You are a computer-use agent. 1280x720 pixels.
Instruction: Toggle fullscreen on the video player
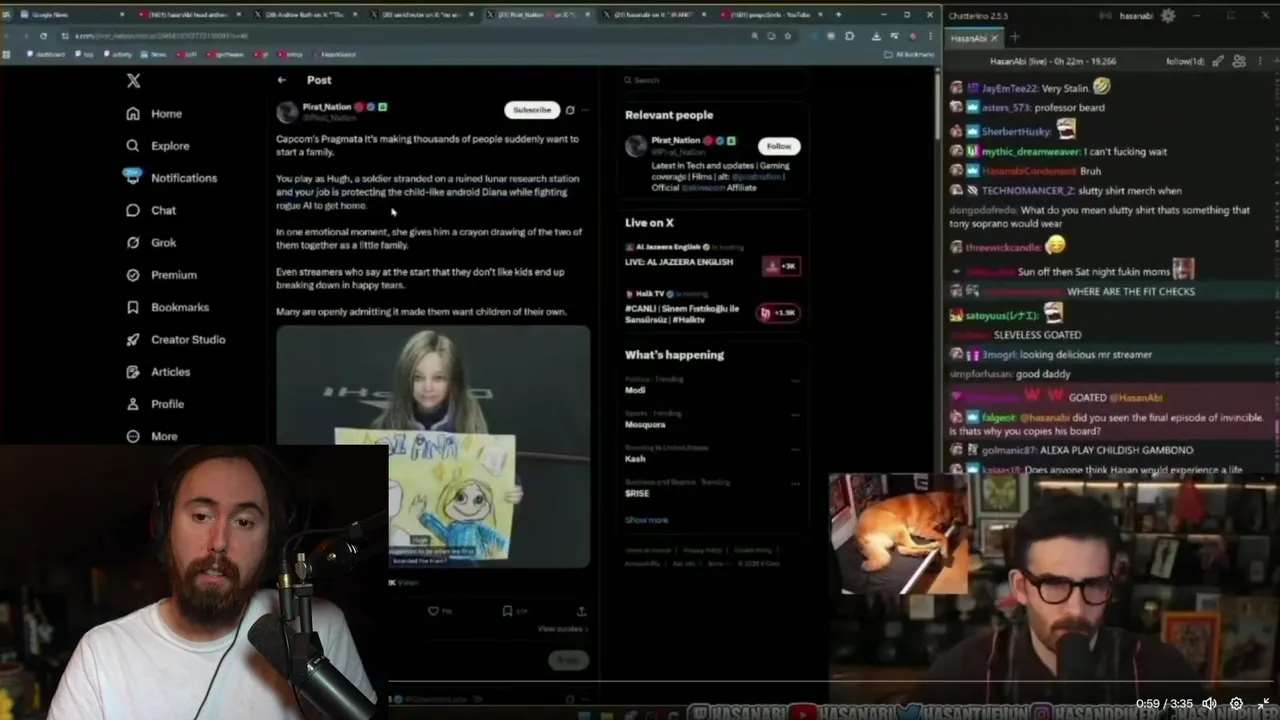[x=1263, y=704]
